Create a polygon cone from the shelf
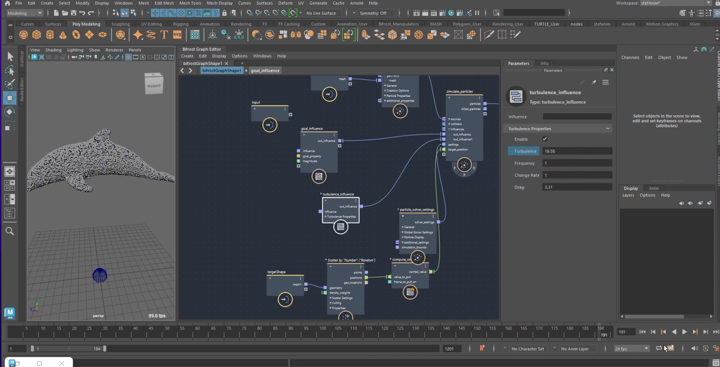The height and width of the screenshot is (367, 720). 63,34
